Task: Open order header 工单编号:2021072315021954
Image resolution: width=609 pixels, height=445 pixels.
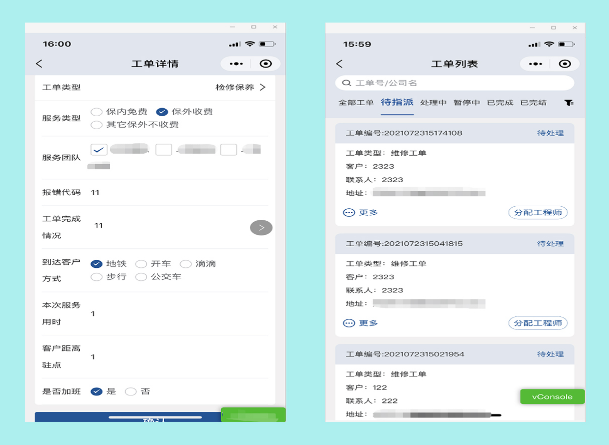Action: point(454,354)
